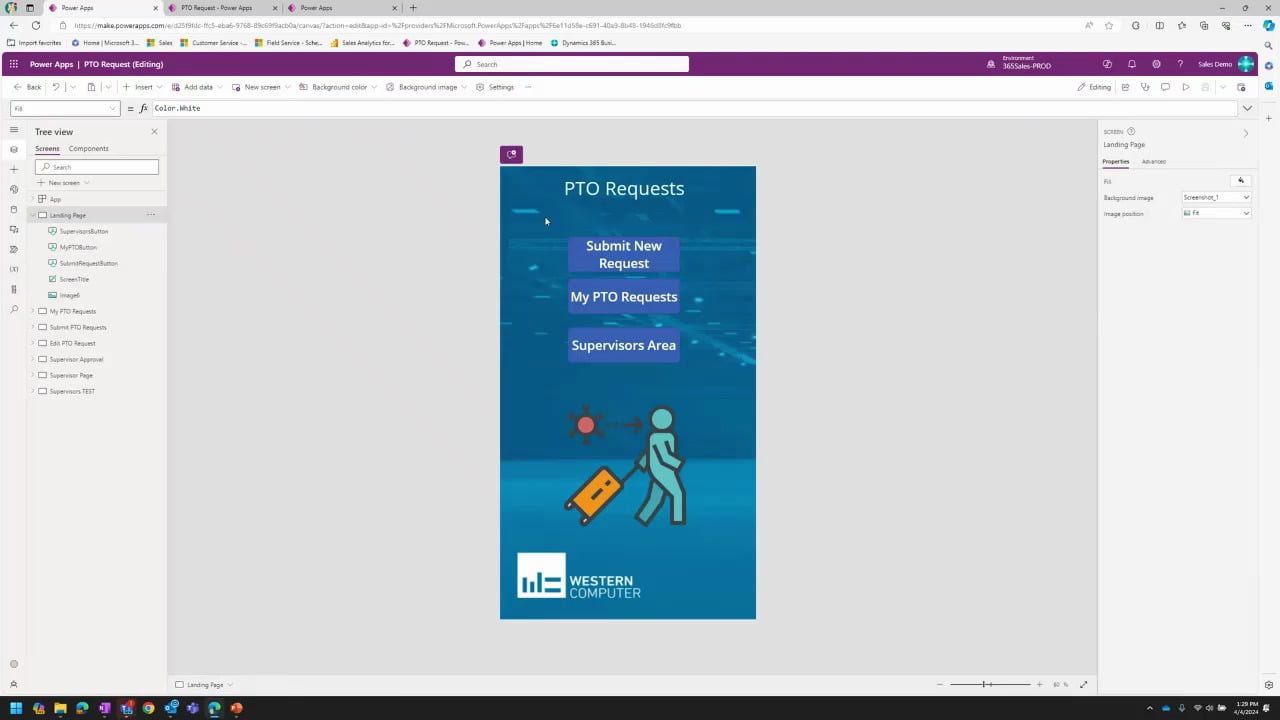Share the app via the share icon

pyautogui.click(x=1125, y=87)
